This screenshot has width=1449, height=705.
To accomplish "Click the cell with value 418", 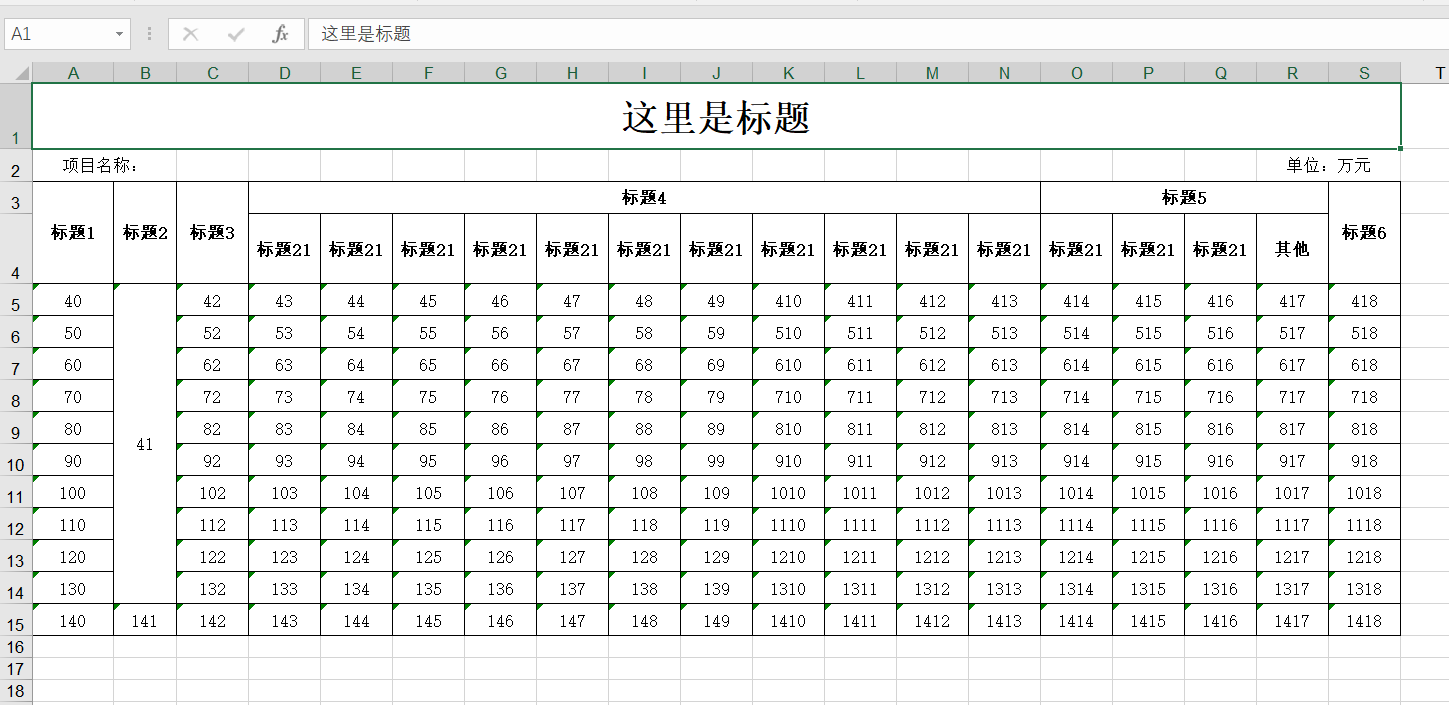I will 1365,300.
